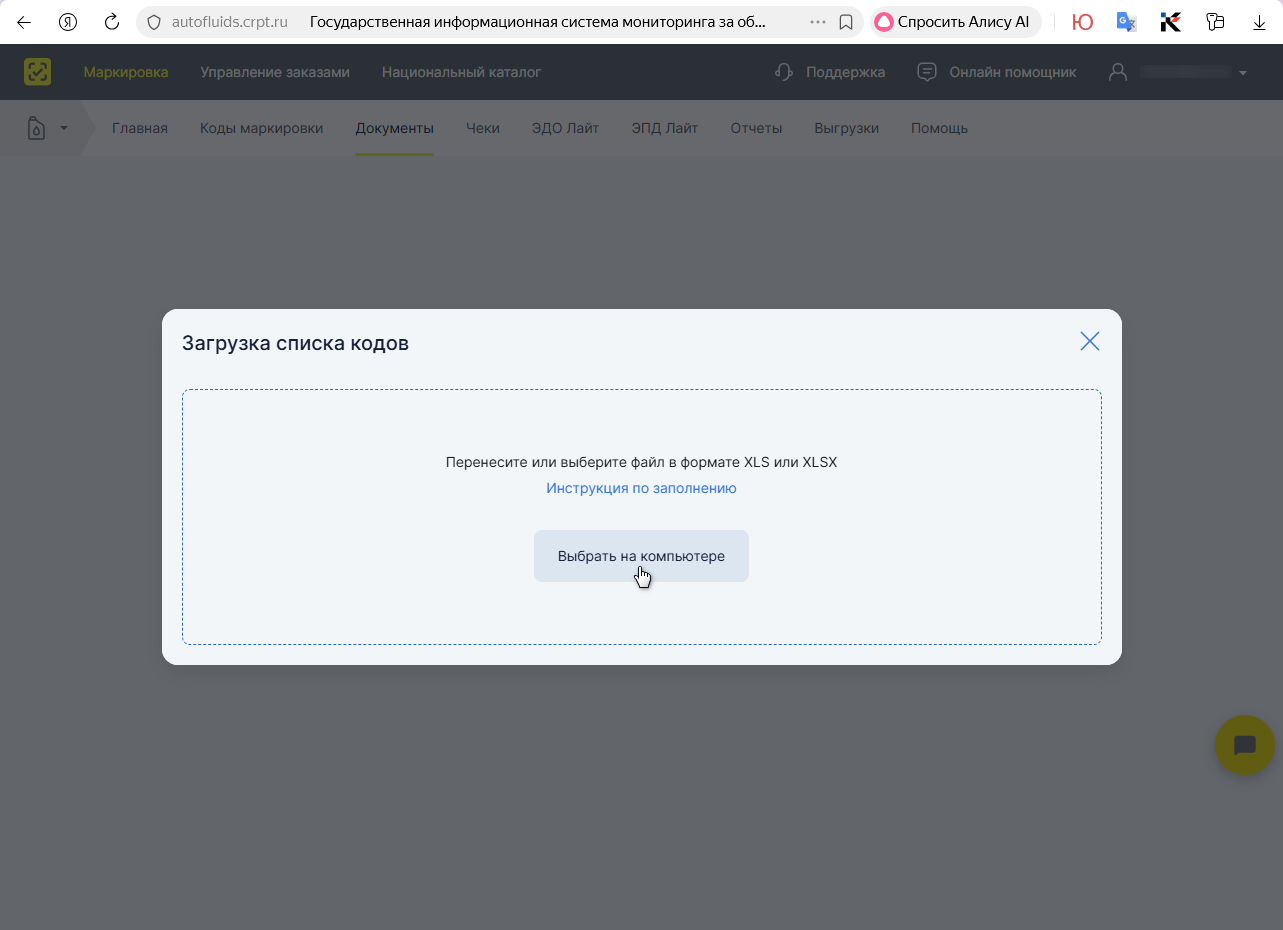The height and width of the screenshot is (930, 1283).
Task: Open the Управление заказами menu item
Action: pos(275,72)
